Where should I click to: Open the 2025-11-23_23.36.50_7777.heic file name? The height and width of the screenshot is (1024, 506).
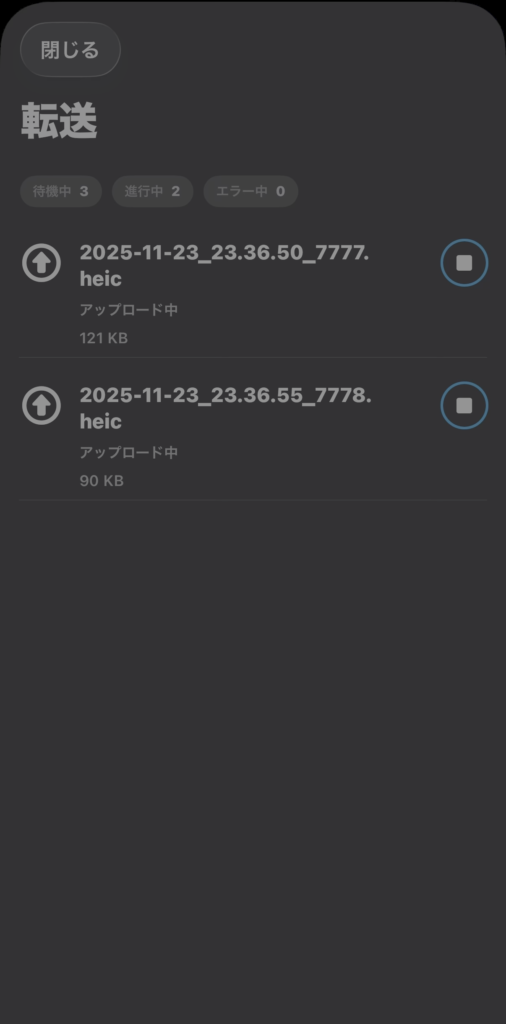[x=224, y=265]
